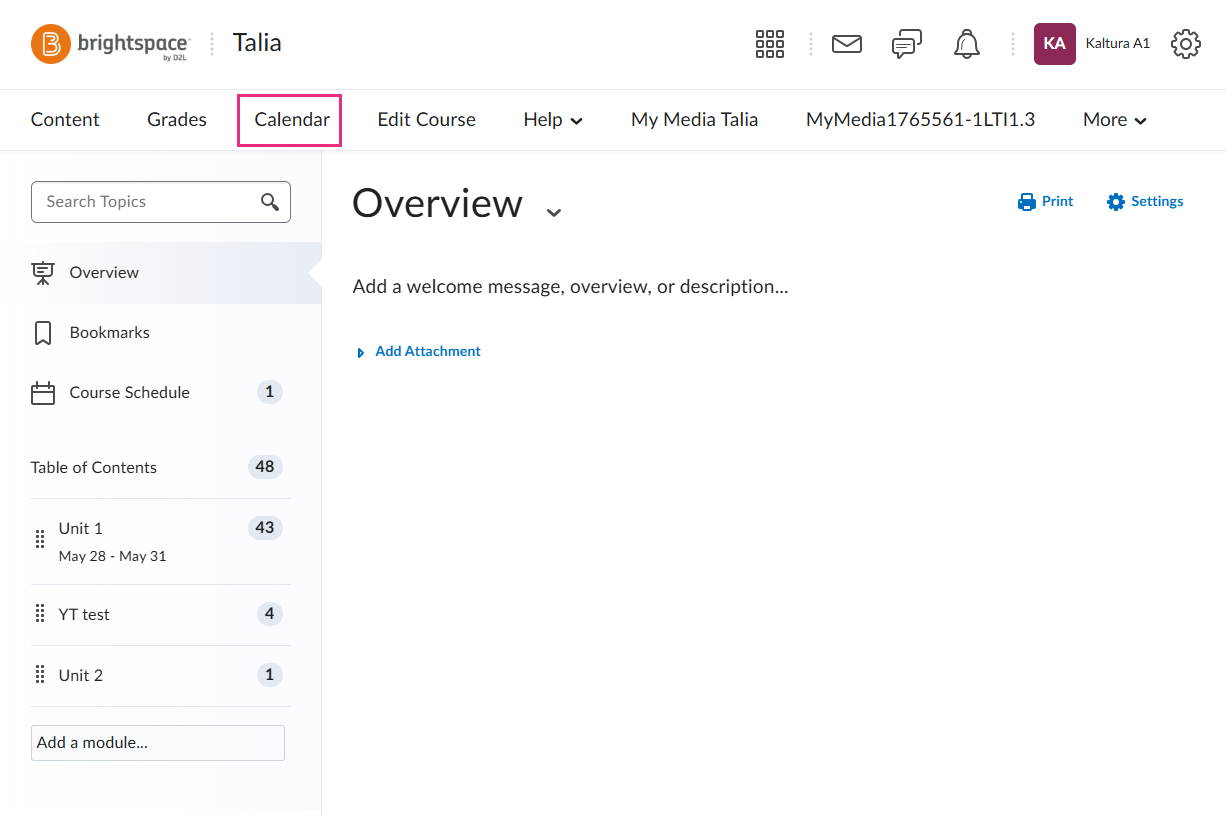Open the admin tools gear icon
Screen dimensions: 1226x816
point(1185,44)
